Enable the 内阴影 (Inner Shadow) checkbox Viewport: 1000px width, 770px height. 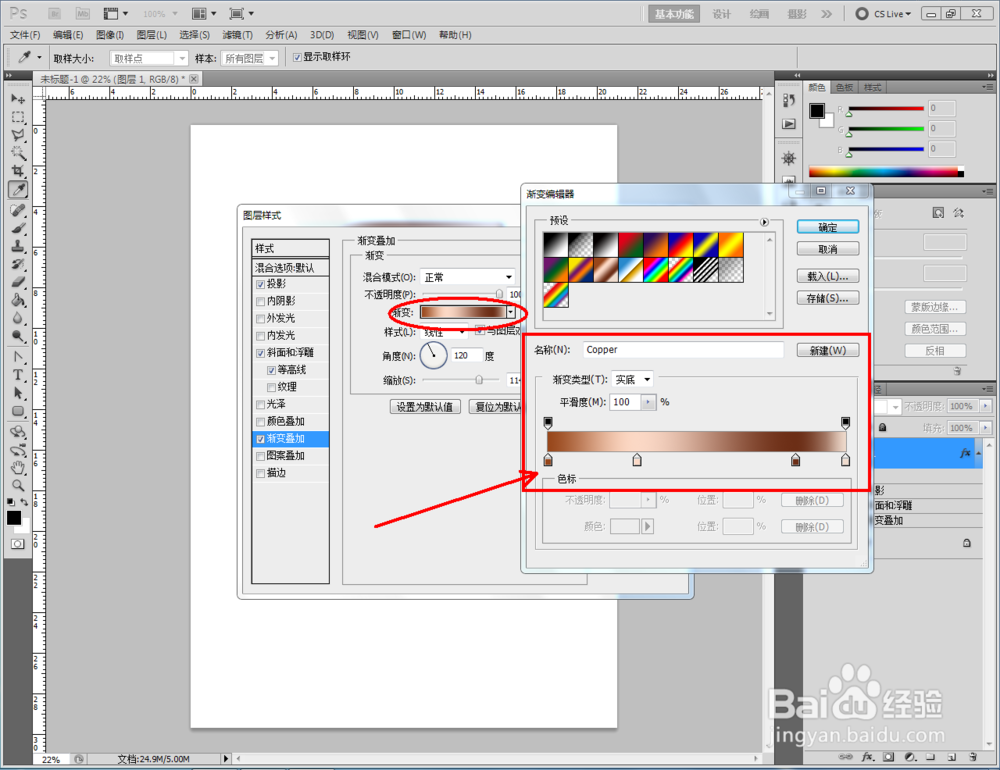[260, 302]
